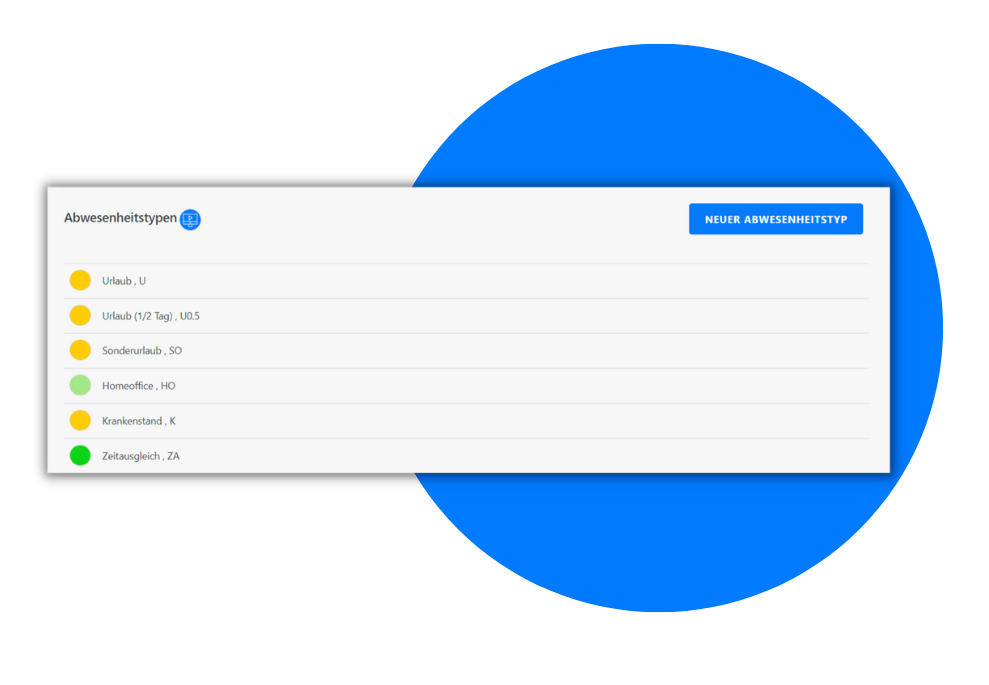This screenshot has width=989, height=685.
Task: Click the U0.5 abbreviation code
Action: (190, 316)
